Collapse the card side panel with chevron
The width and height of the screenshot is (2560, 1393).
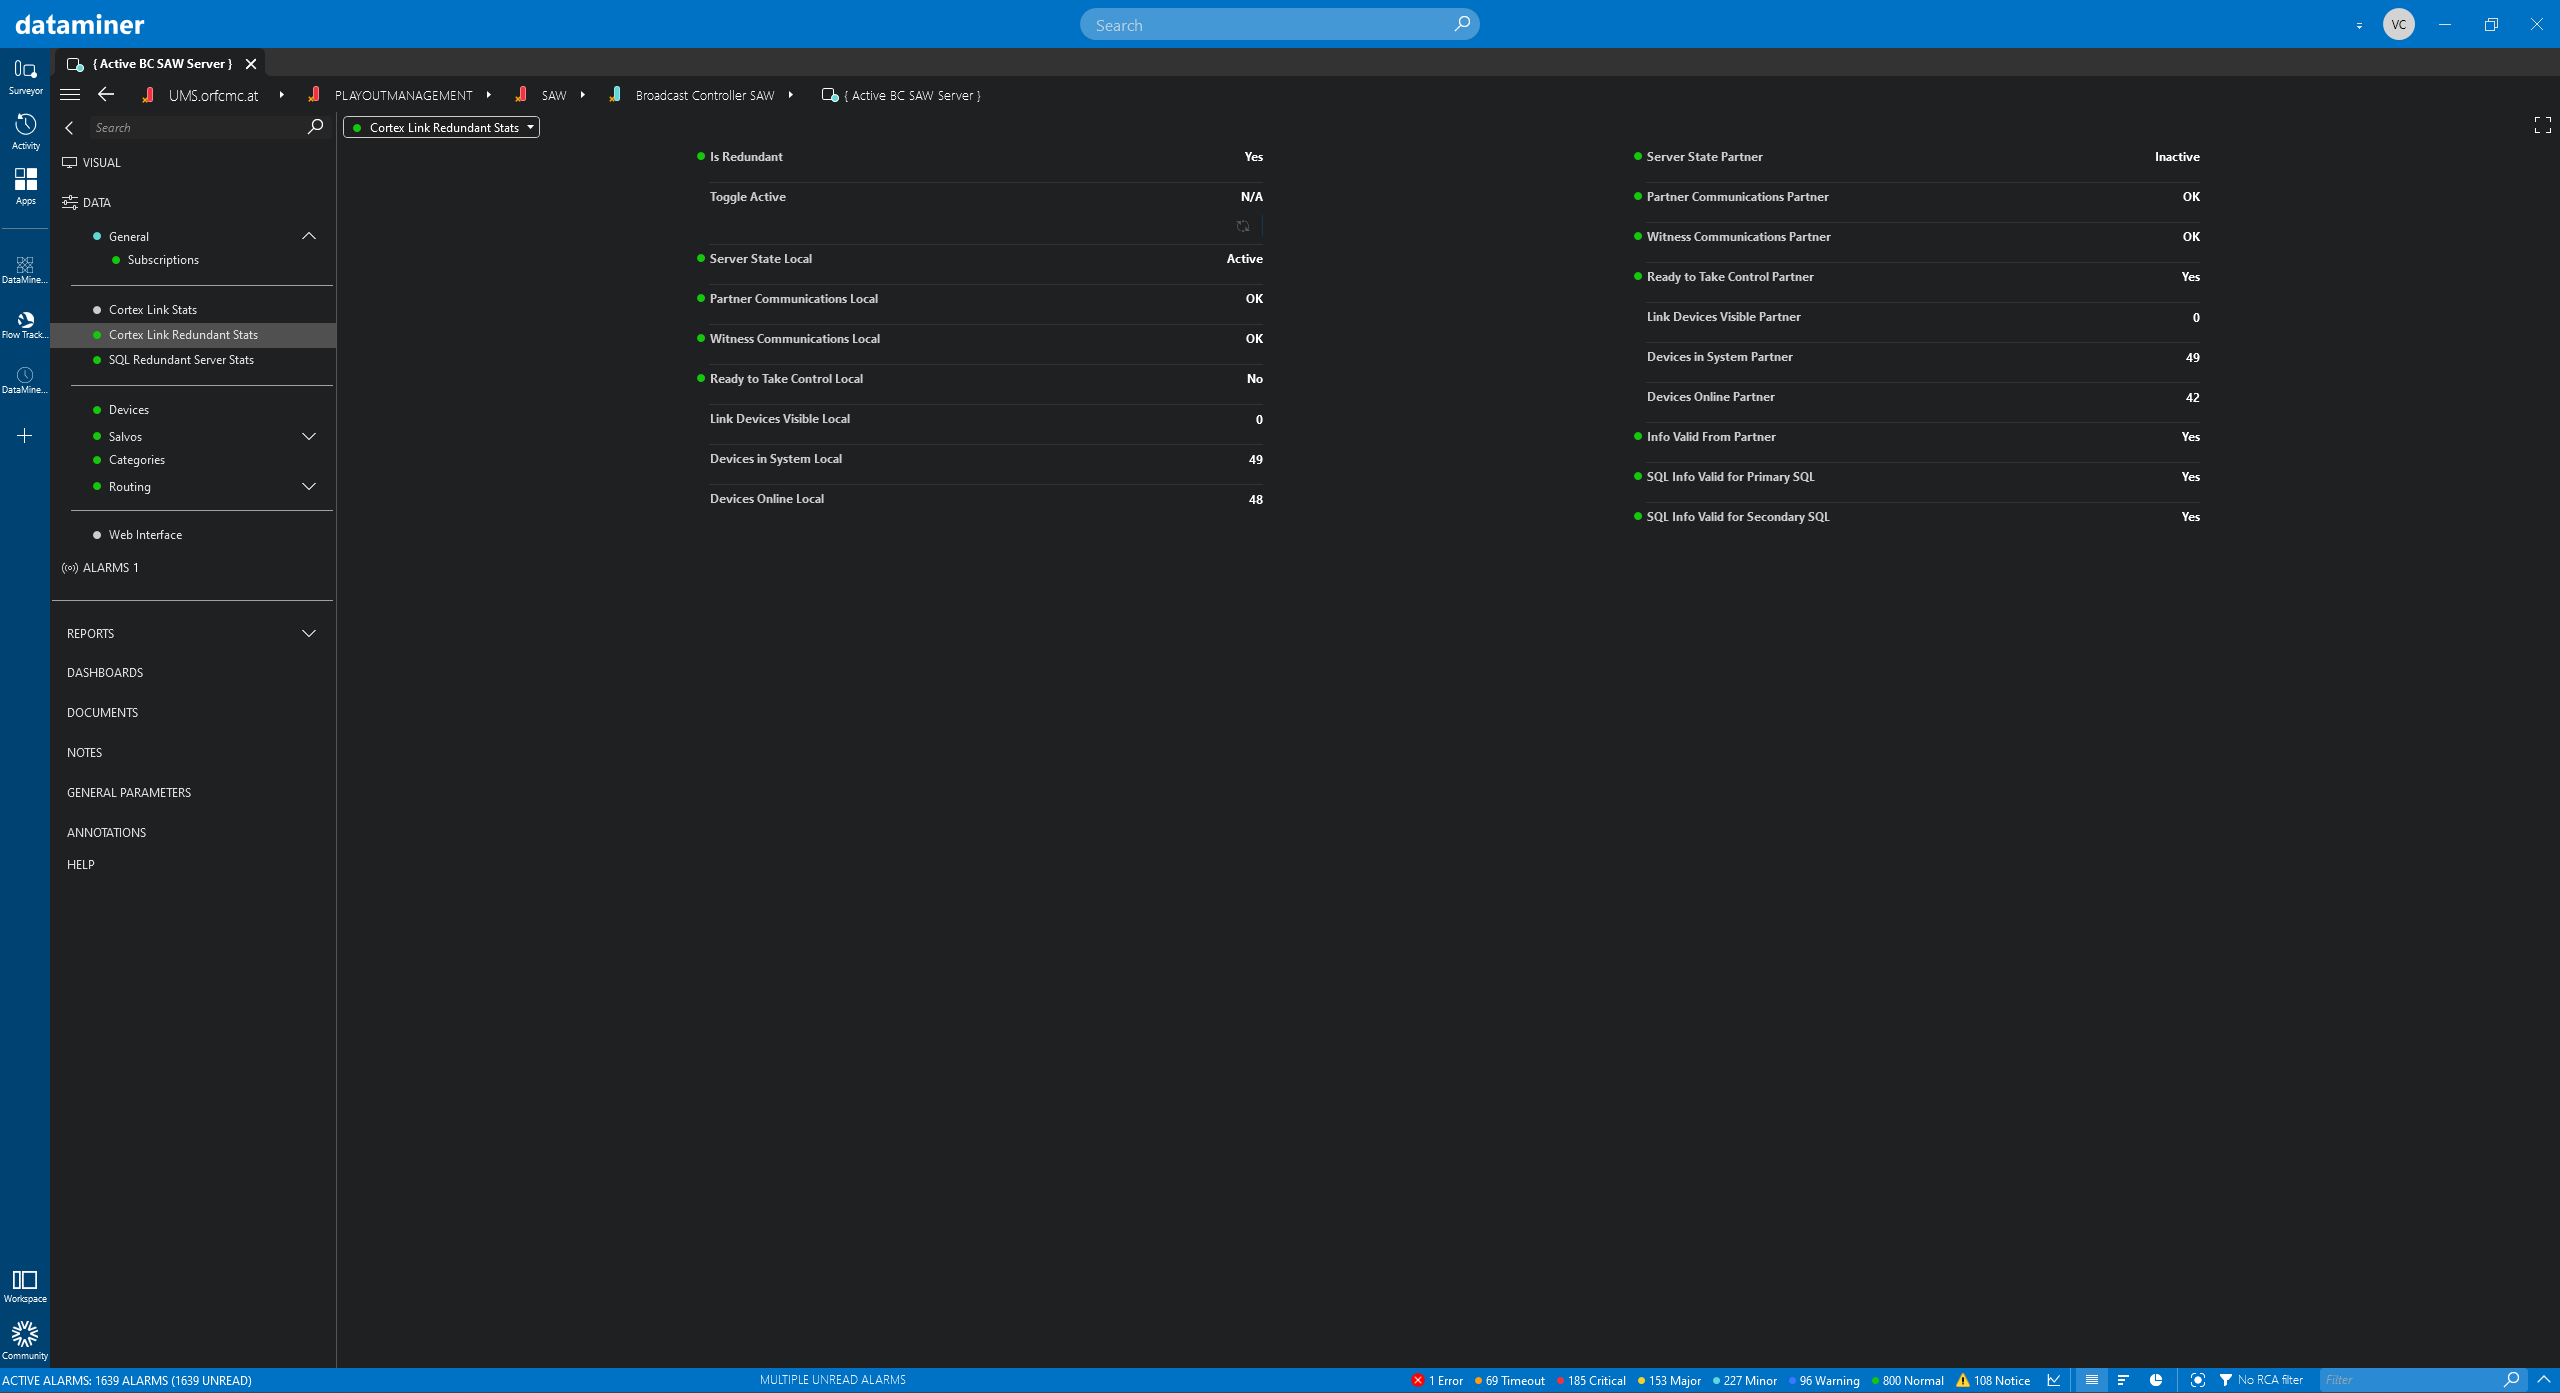(x=69, y=128)
